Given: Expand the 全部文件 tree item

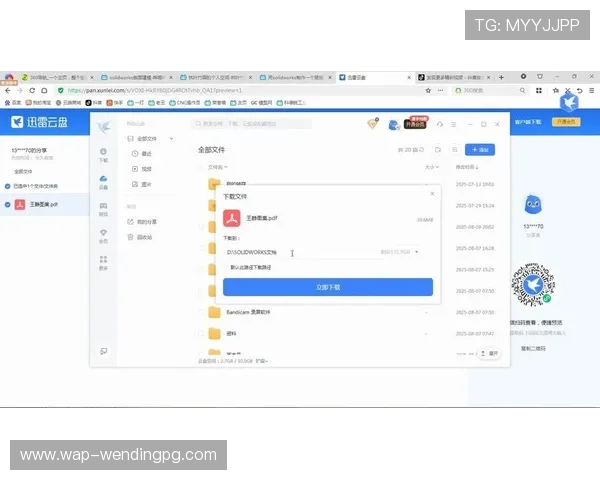Looking at the screenshot, I should click(172, 138).
